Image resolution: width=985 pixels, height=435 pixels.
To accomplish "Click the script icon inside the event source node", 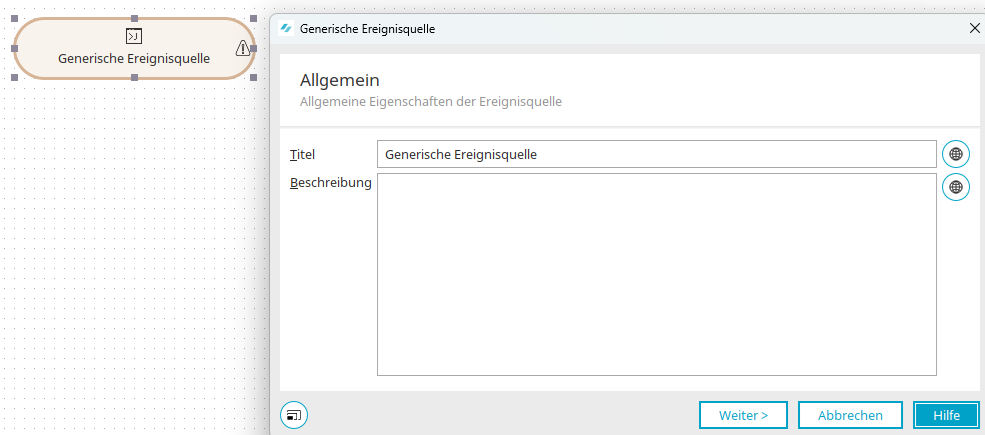I will [134, 36].
